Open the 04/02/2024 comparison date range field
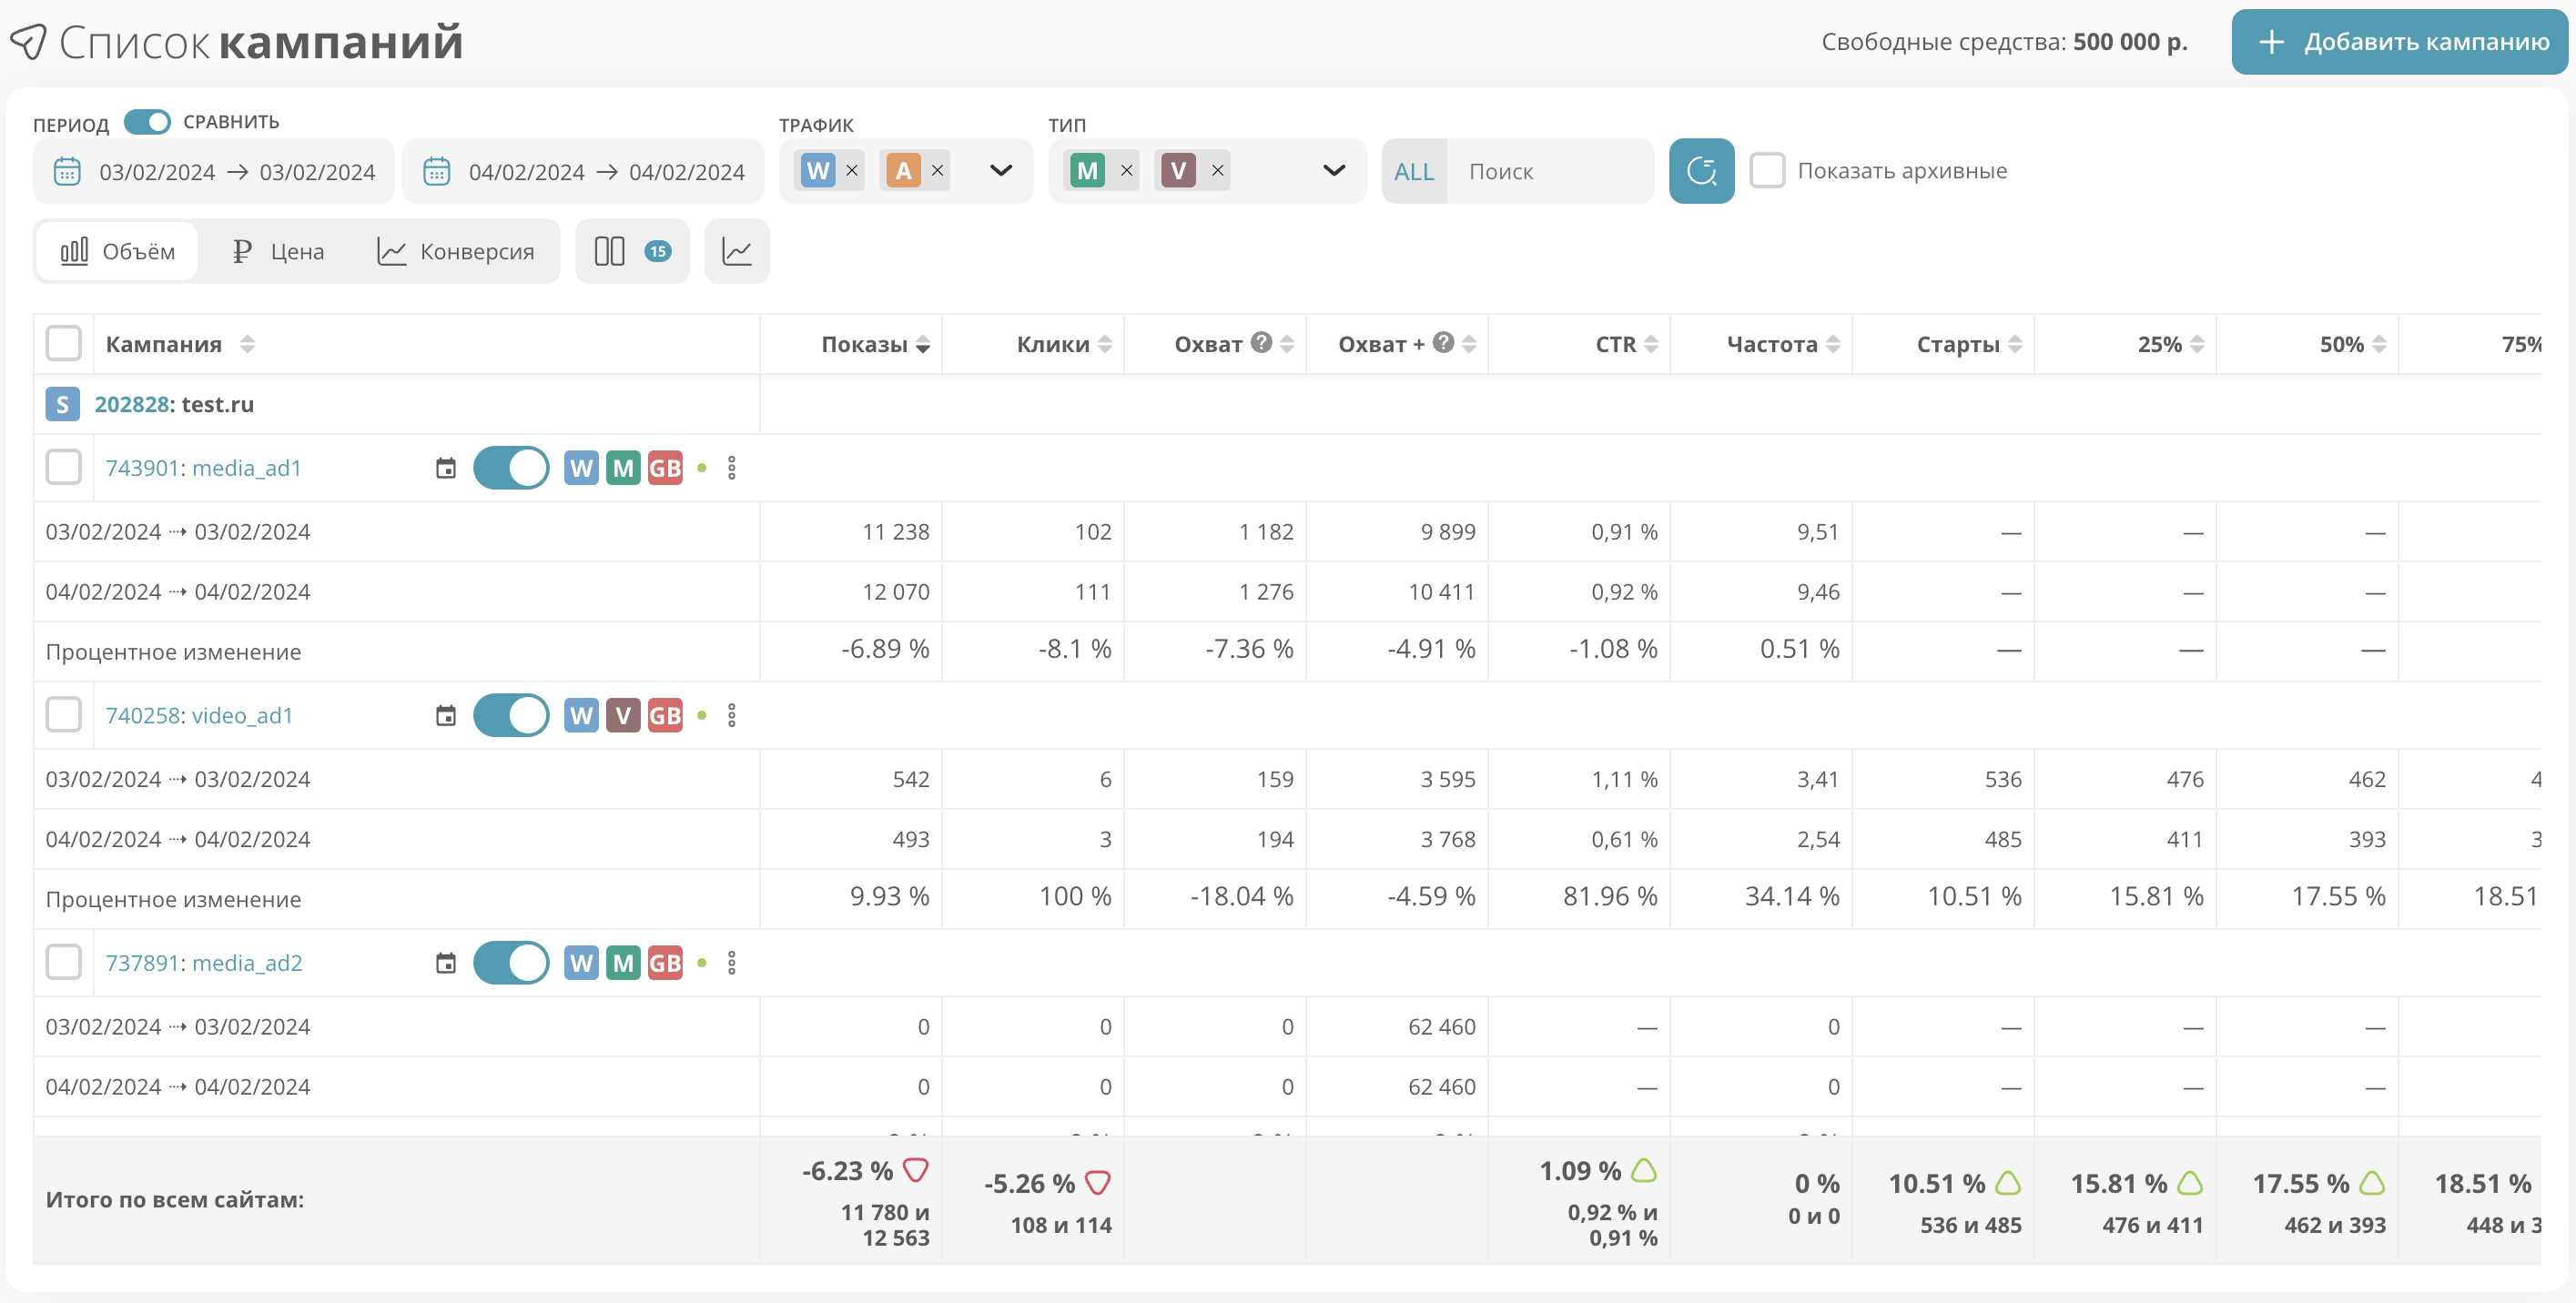 coord(584,171)
